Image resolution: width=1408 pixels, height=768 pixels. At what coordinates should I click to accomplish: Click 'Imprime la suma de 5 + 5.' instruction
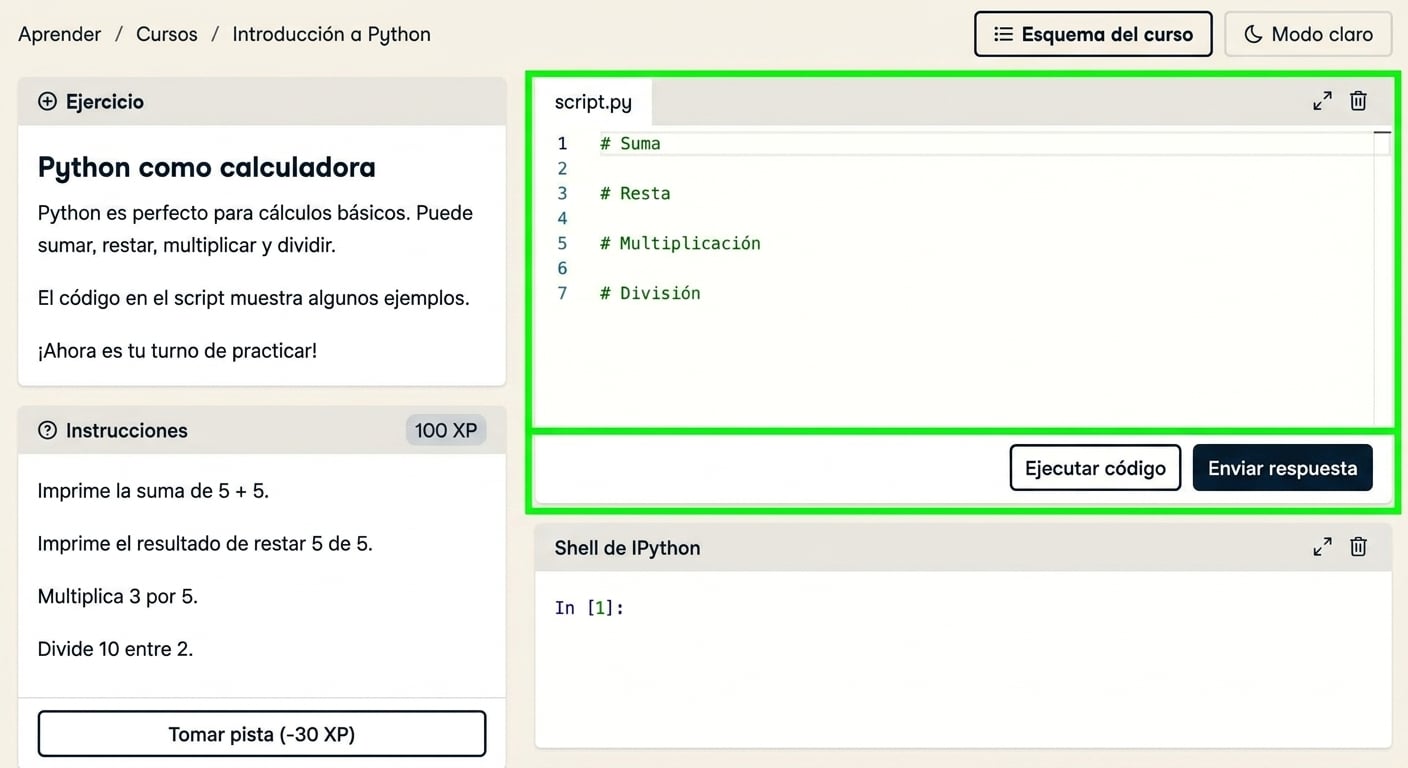pos(153,491)
